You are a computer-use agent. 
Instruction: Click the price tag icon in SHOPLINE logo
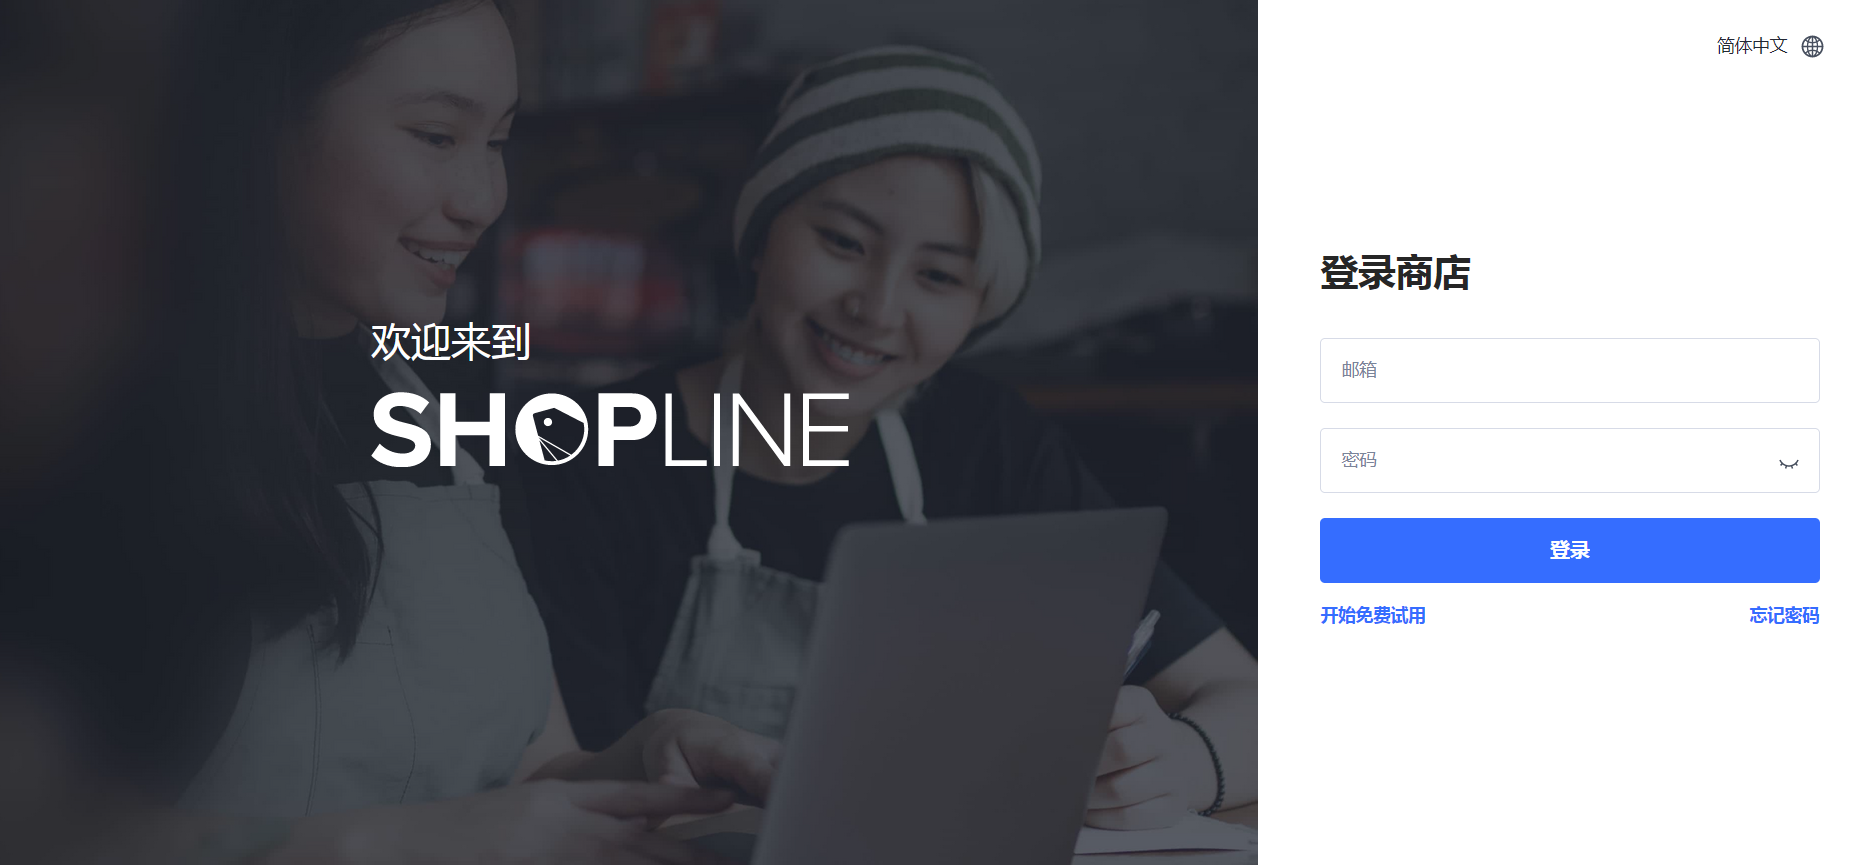coord(551,430)
